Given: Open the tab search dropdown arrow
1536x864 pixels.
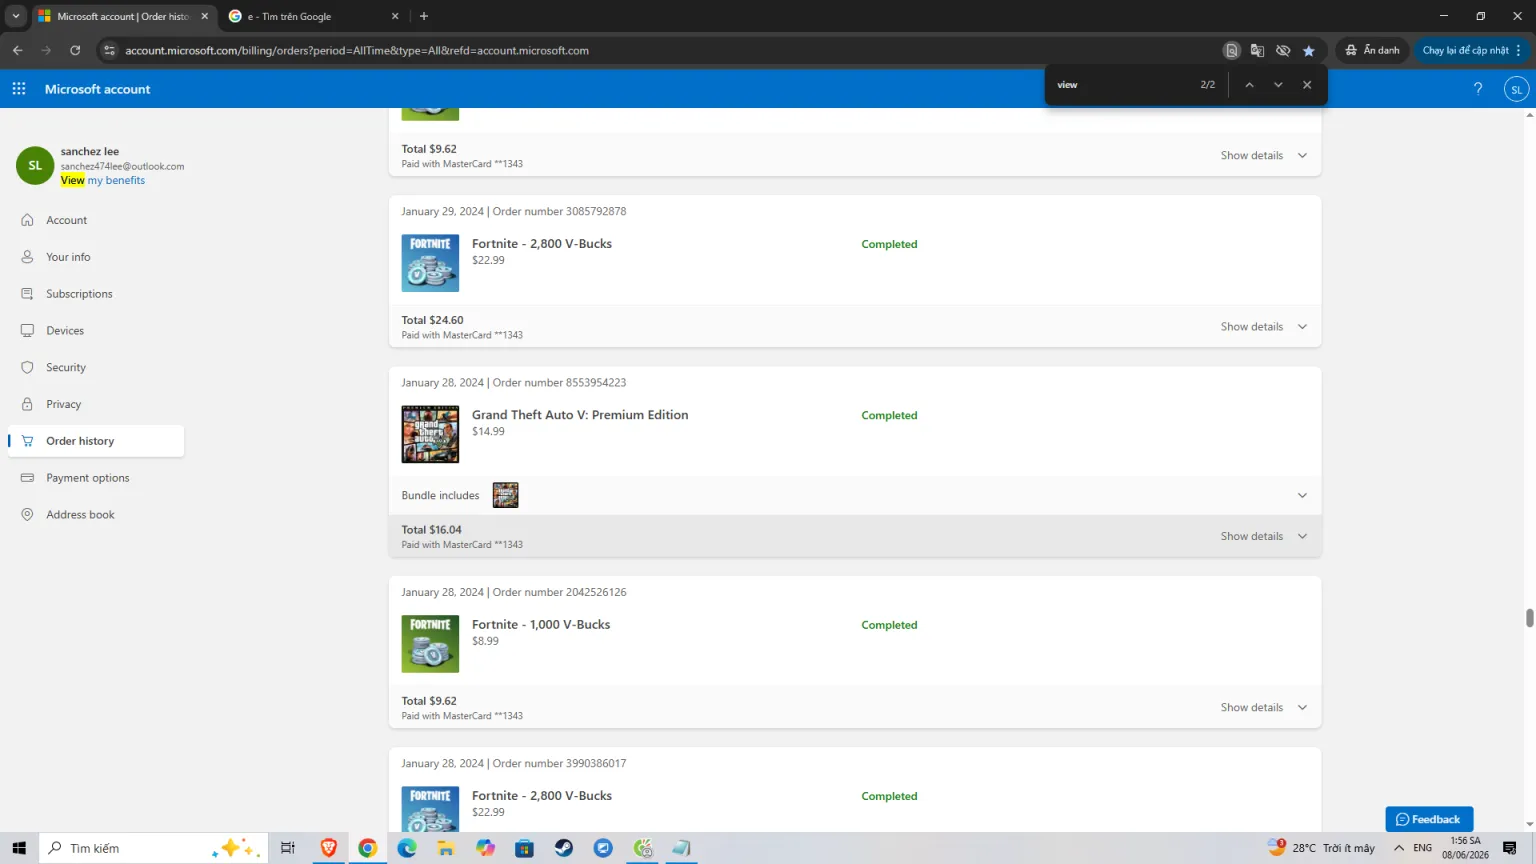Looking at the screenshot, I should coord(16,16).
